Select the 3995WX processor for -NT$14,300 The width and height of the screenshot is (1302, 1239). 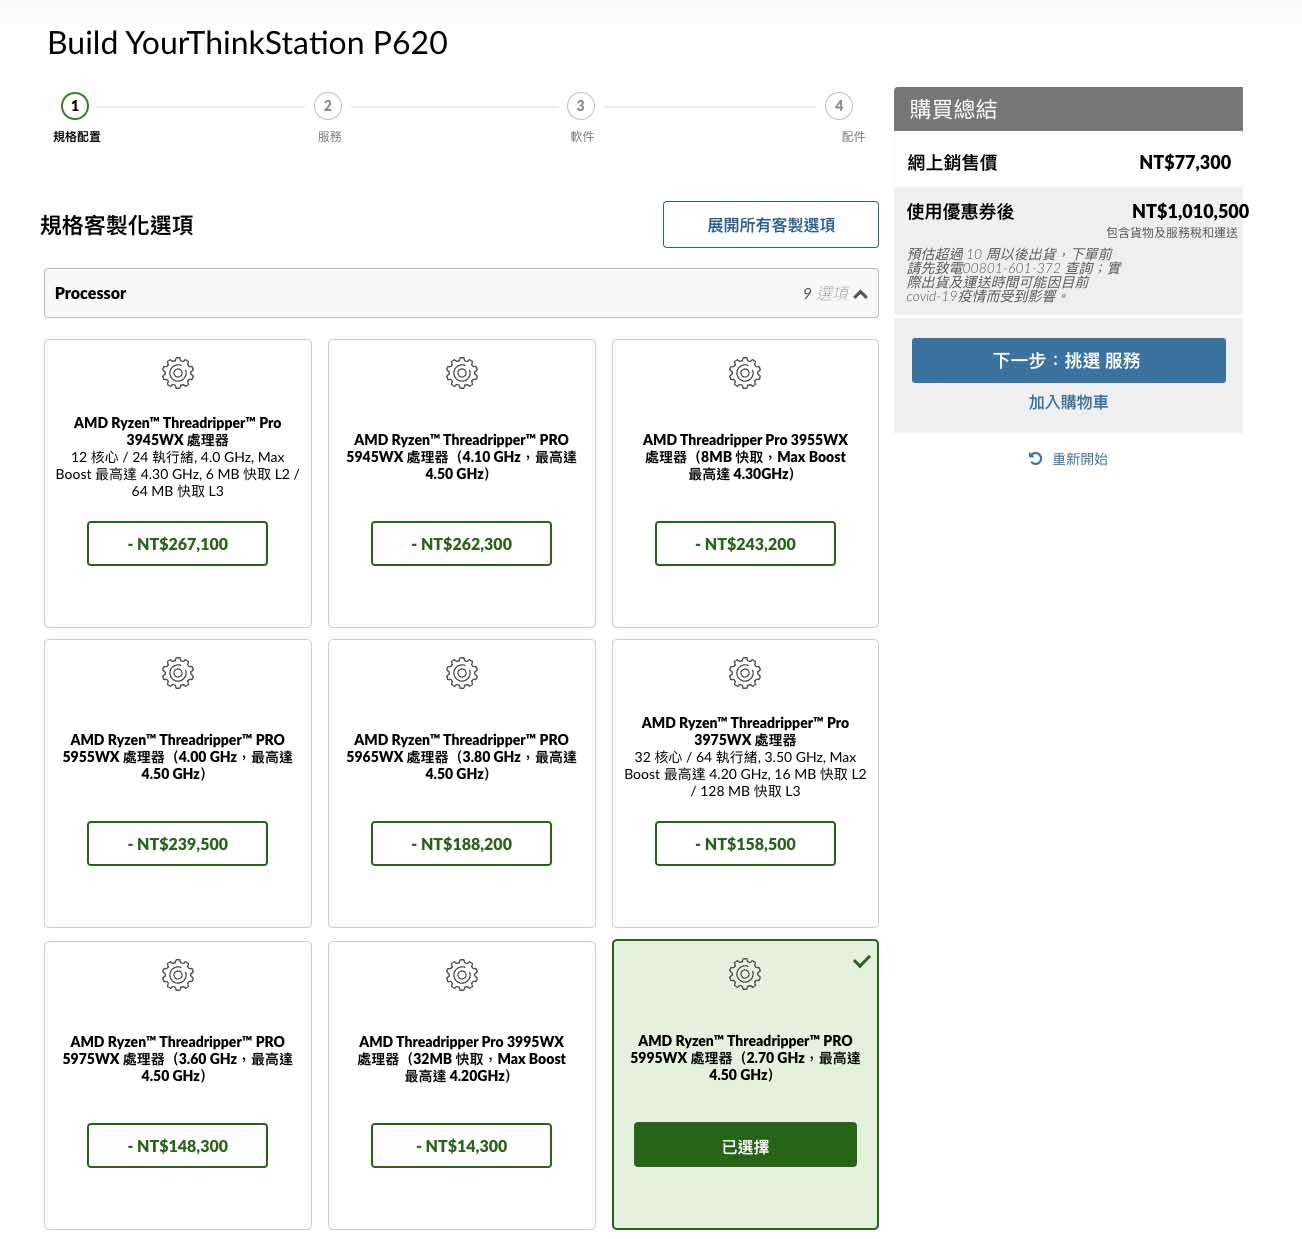click(x=461, y=1146)
